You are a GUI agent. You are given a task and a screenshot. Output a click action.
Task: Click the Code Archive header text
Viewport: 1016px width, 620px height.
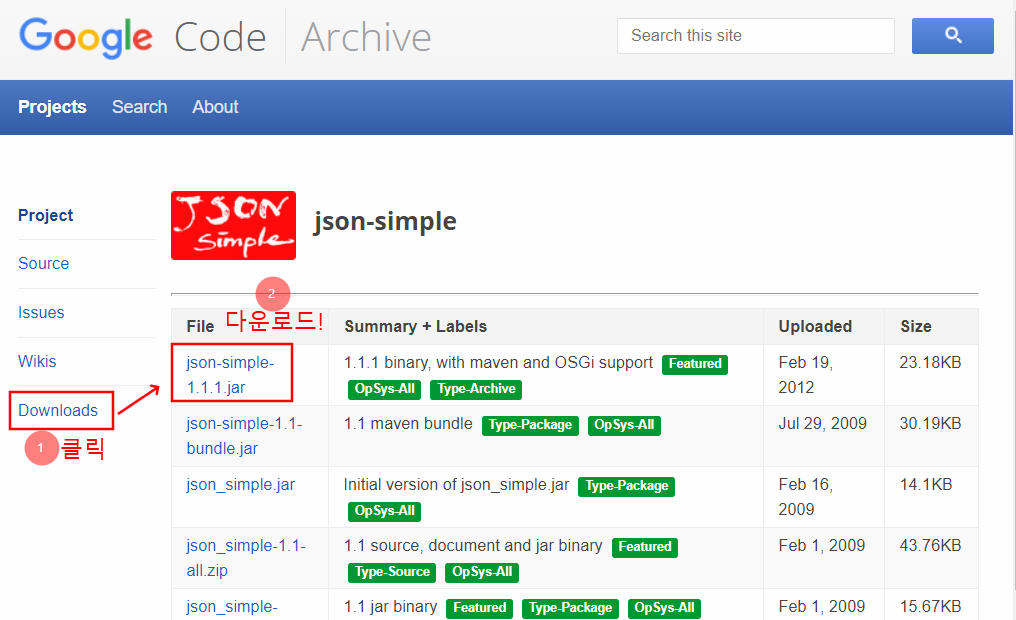[303, 37]
